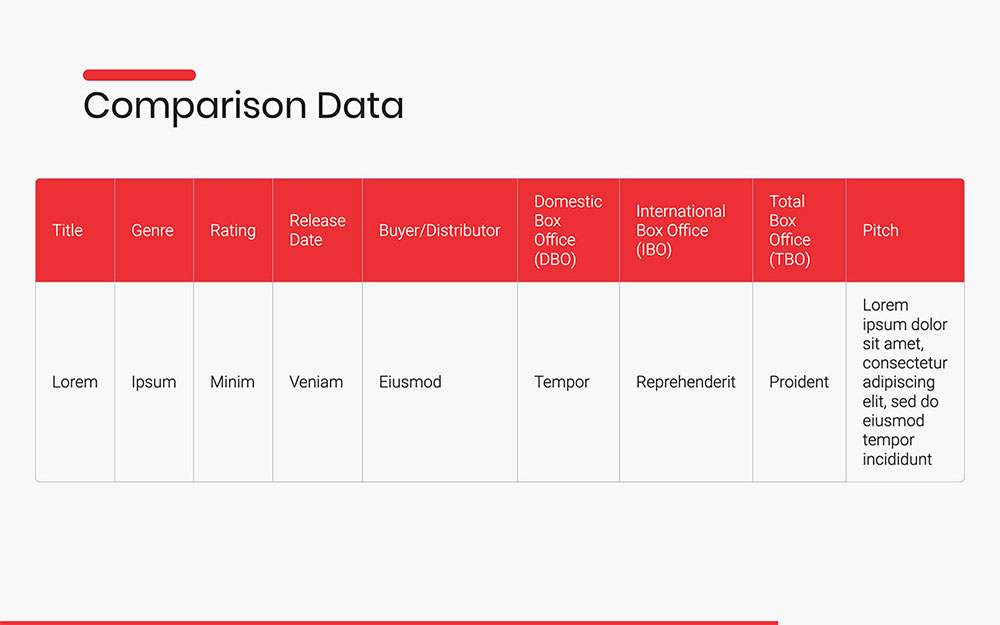Select the Total Box Office (TBO) header

[x=790, y=230]
